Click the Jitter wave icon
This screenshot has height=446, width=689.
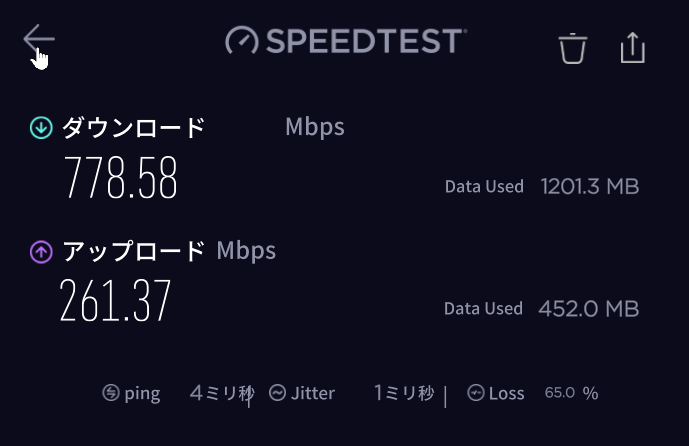(x=277, y=393)
